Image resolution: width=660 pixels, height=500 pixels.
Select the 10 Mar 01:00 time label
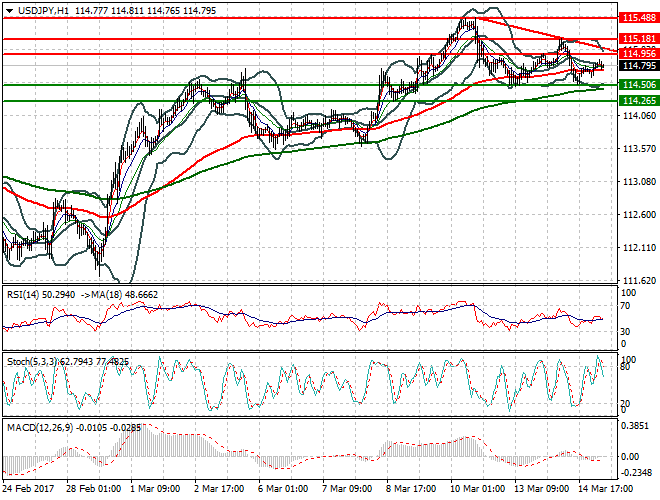pyautogui.click(x=477, y=489)
